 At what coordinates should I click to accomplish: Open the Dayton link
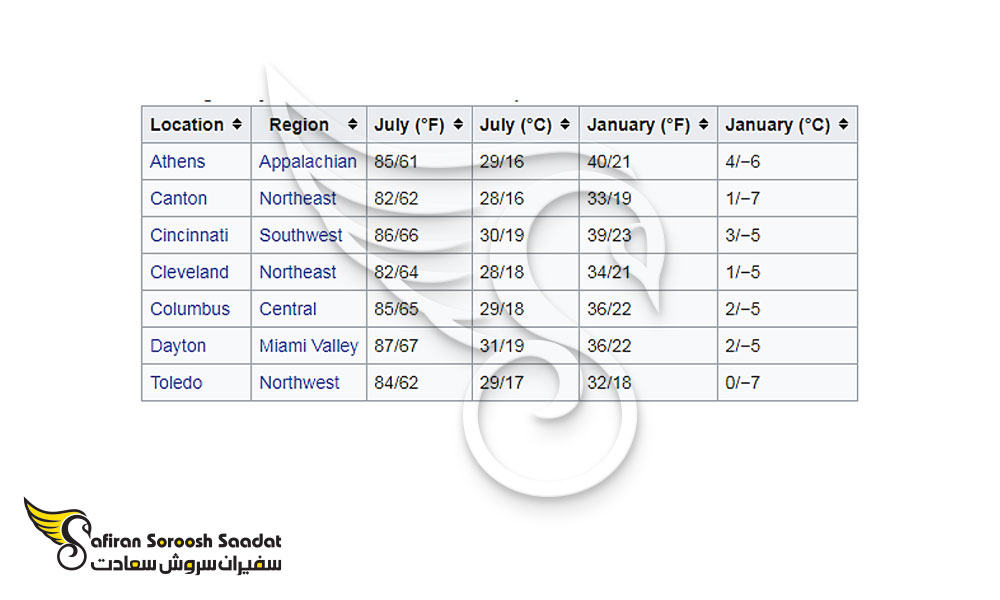178,346
